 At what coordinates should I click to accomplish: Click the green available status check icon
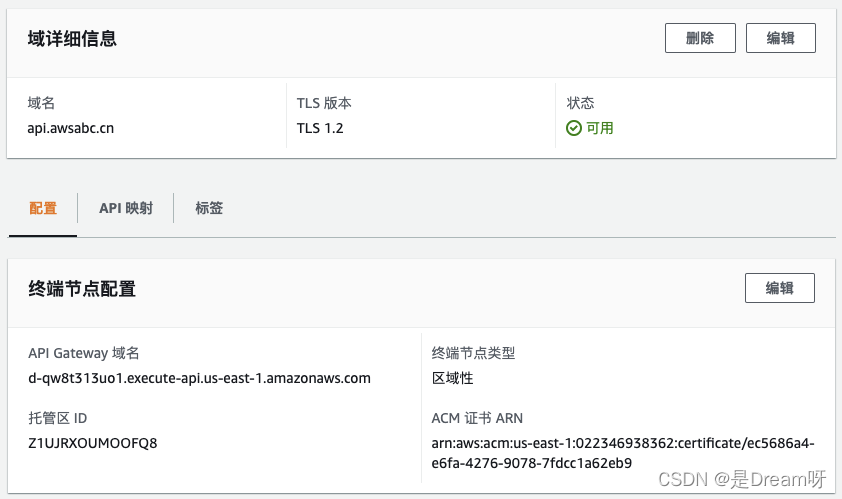pos(574,128)
